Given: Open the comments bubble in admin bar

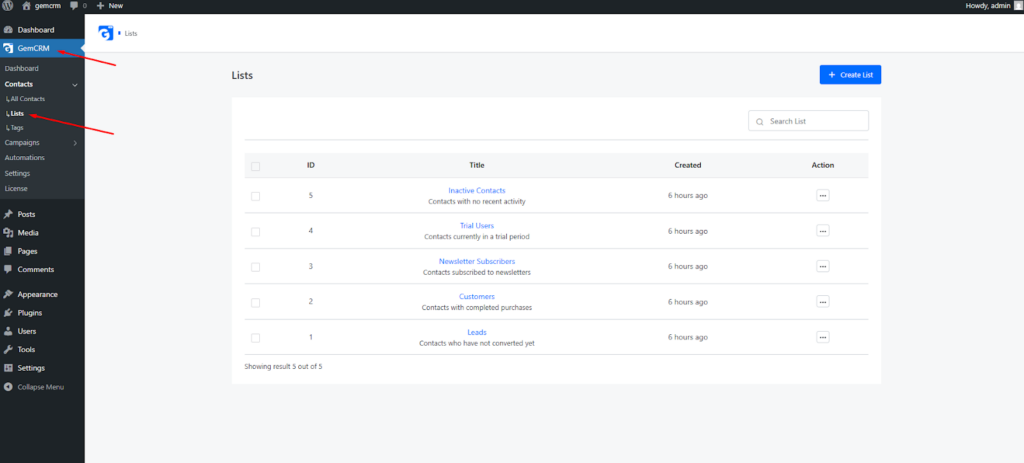Looking at the screenshot, I should pos(74,5).
